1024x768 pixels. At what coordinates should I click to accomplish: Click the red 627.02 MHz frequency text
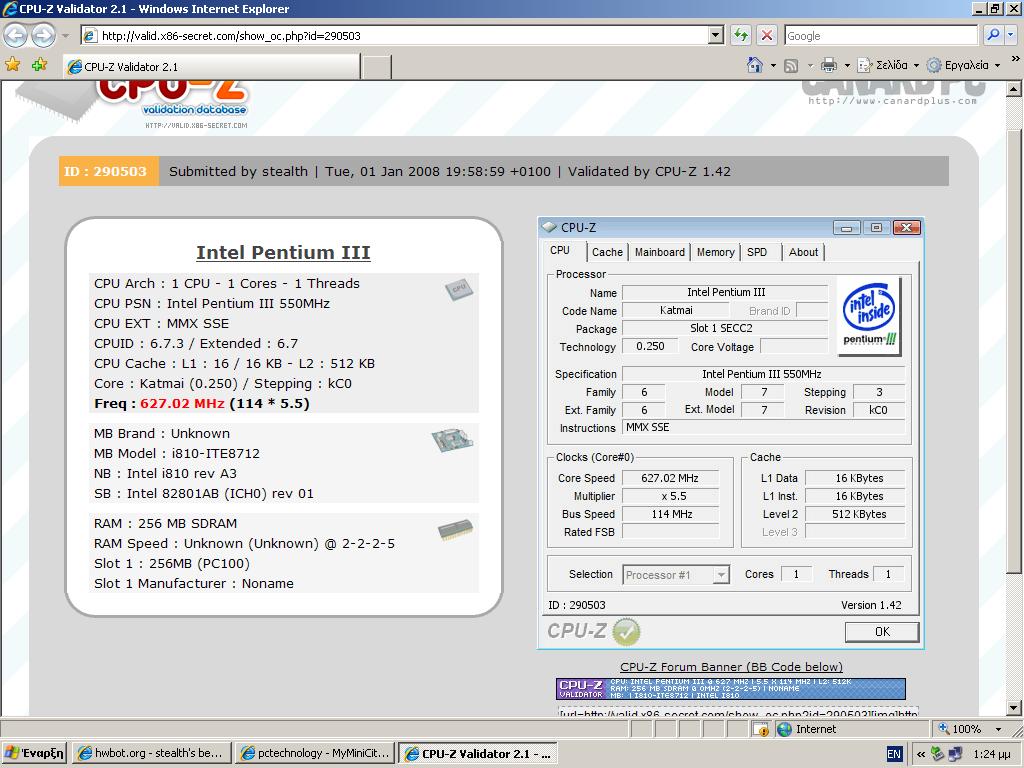coord(182,404)
